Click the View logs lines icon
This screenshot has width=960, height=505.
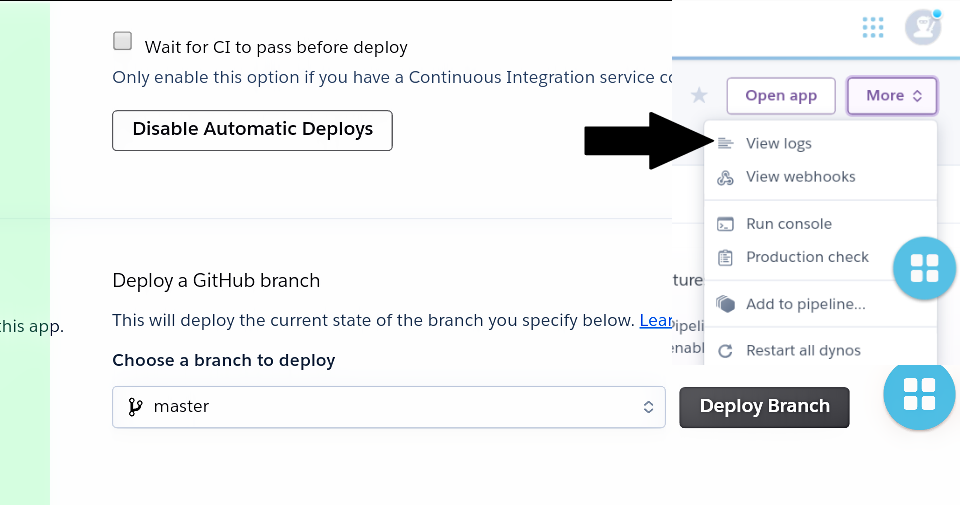pyautogui.click(x=725, y=144)
